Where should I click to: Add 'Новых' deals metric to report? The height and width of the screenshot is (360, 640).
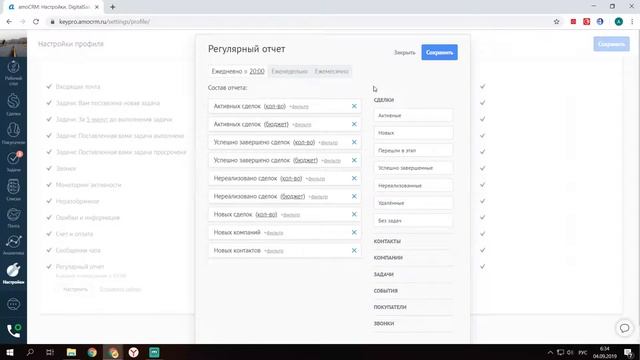[x=413, y=133]
